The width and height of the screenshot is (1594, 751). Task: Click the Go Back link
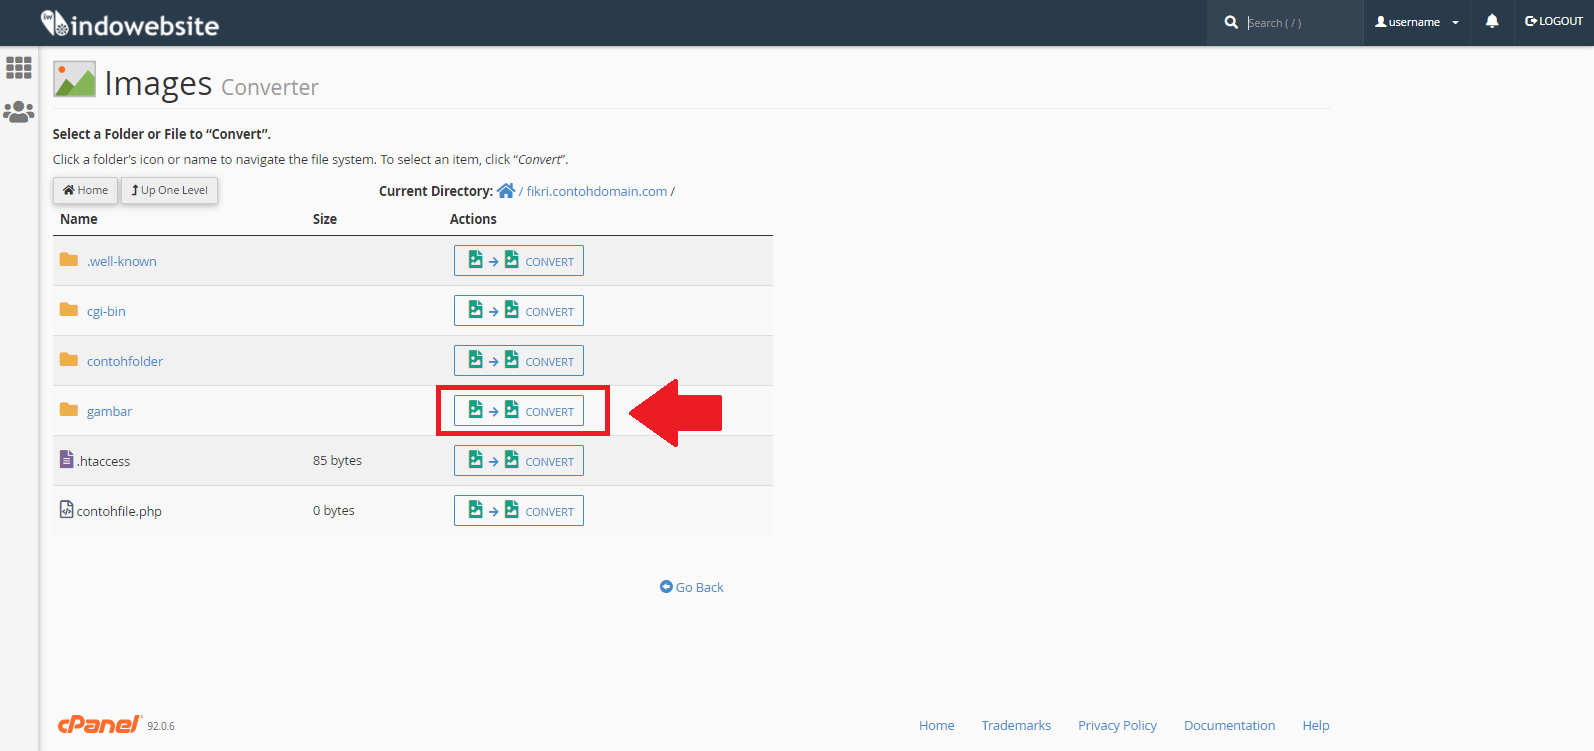[692, 587]
